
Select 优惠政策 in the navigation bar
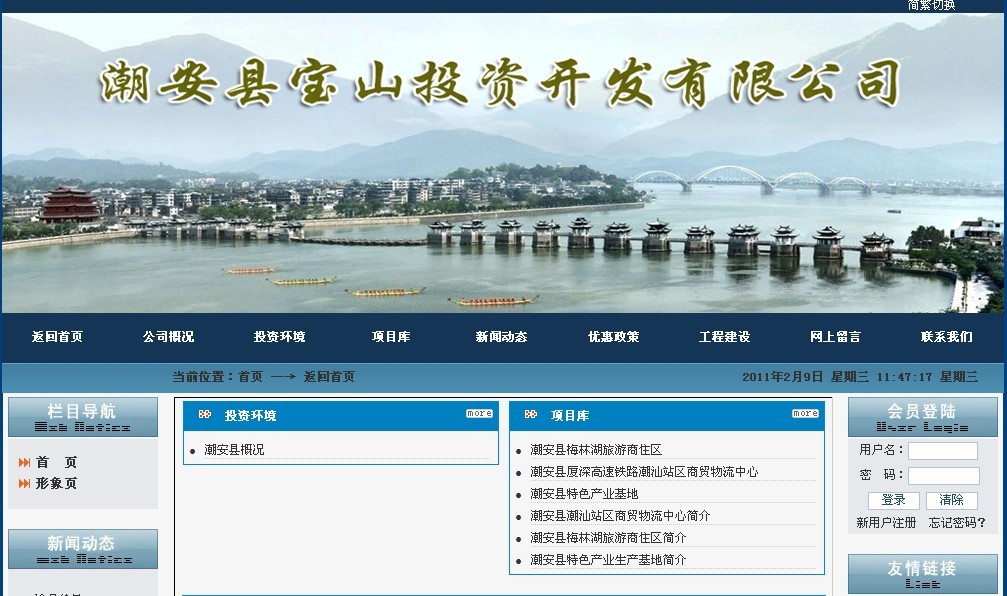[613, 337]
